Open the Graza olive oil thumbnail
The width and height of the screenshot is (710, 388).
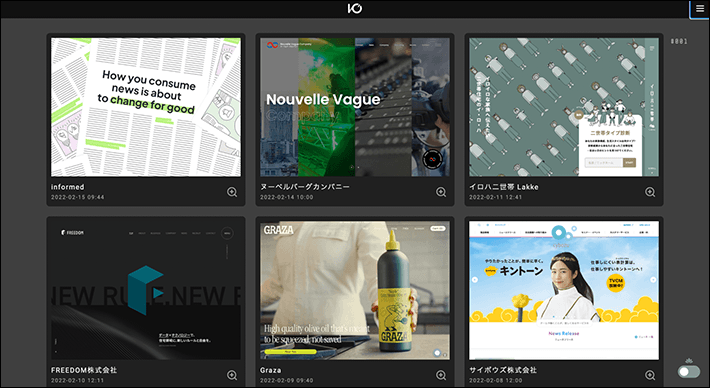(x=355, y=291)
